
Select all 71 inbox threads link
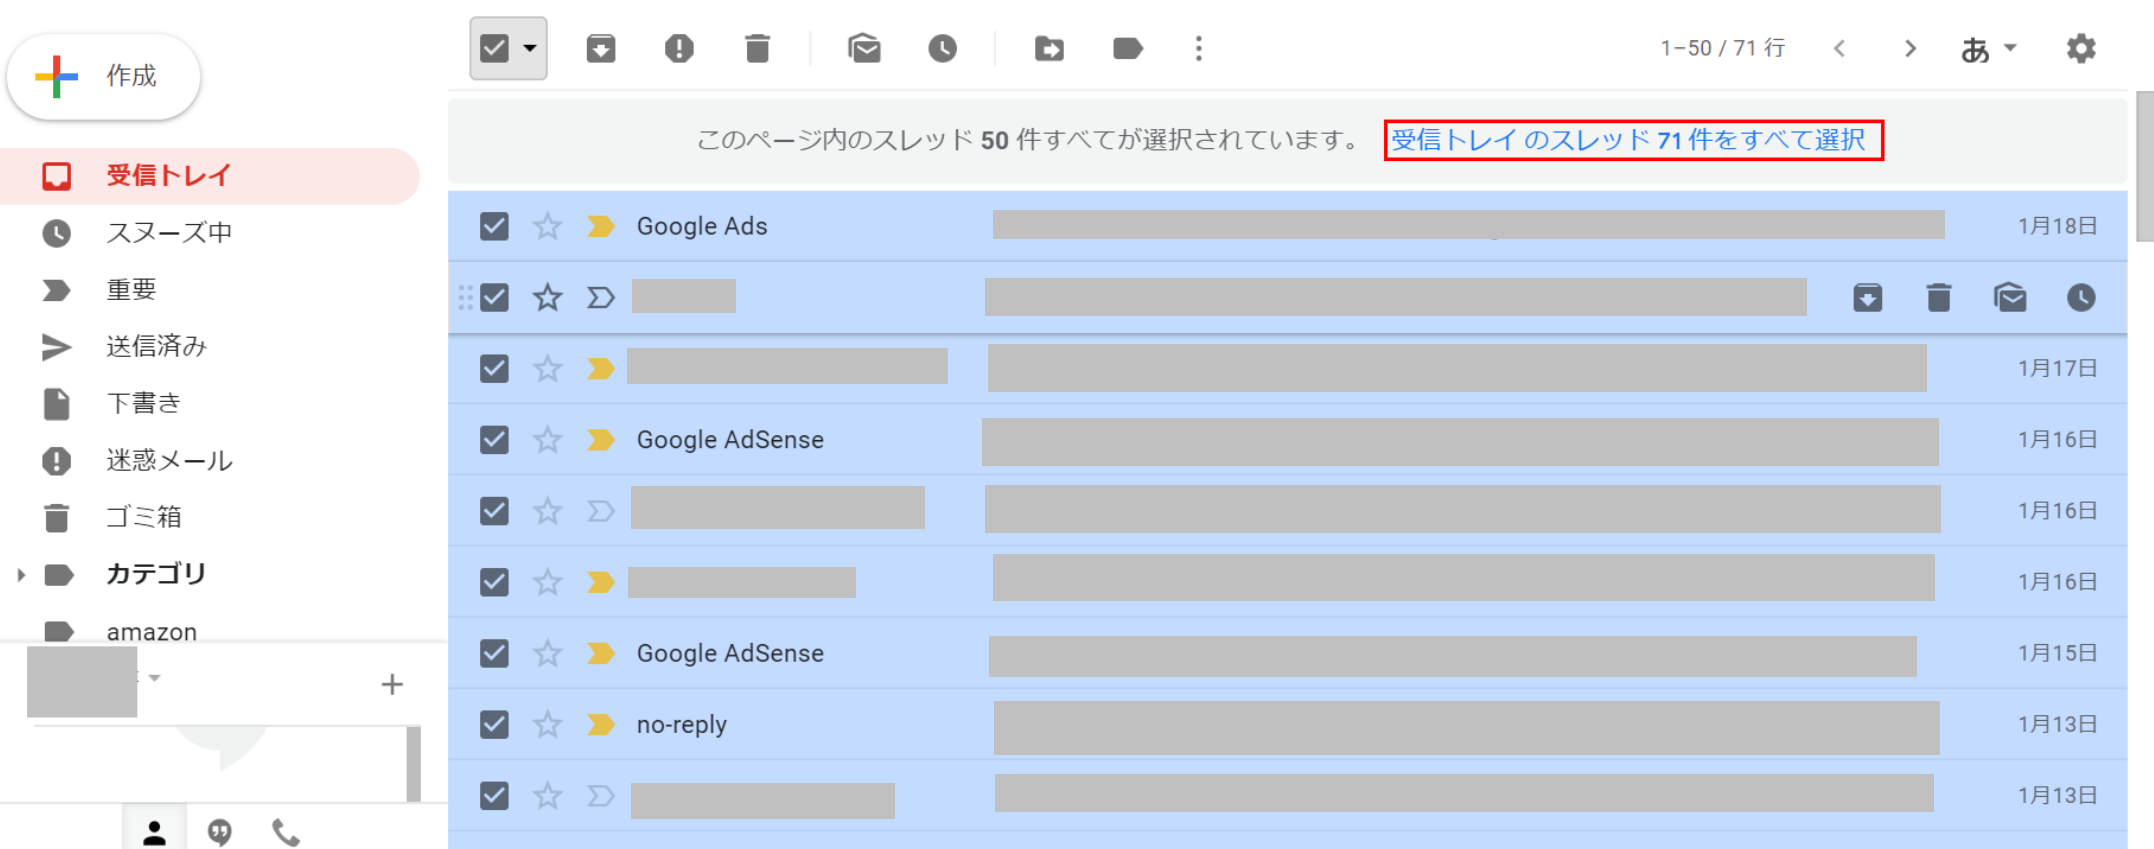pyautogui.click(x=1631, y=140)
